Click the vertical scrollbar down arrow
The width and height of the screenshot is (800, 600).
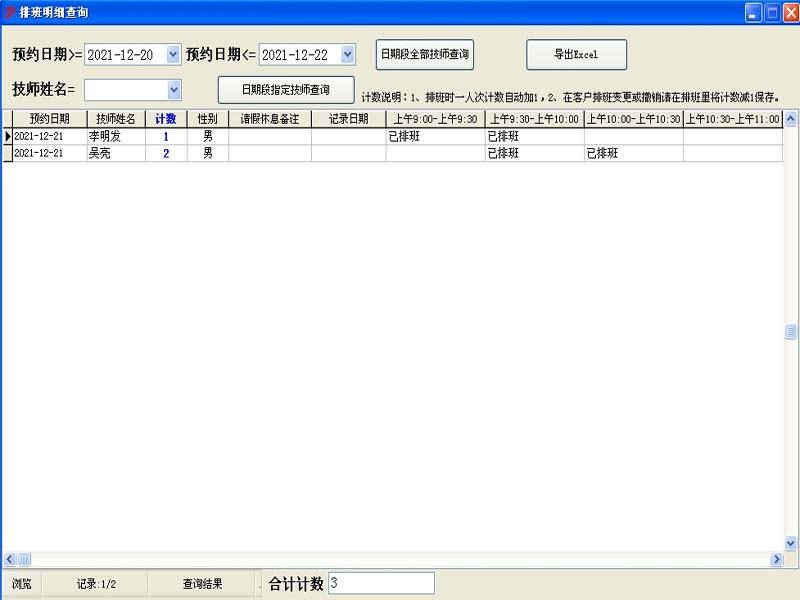[x=790, y=543]
